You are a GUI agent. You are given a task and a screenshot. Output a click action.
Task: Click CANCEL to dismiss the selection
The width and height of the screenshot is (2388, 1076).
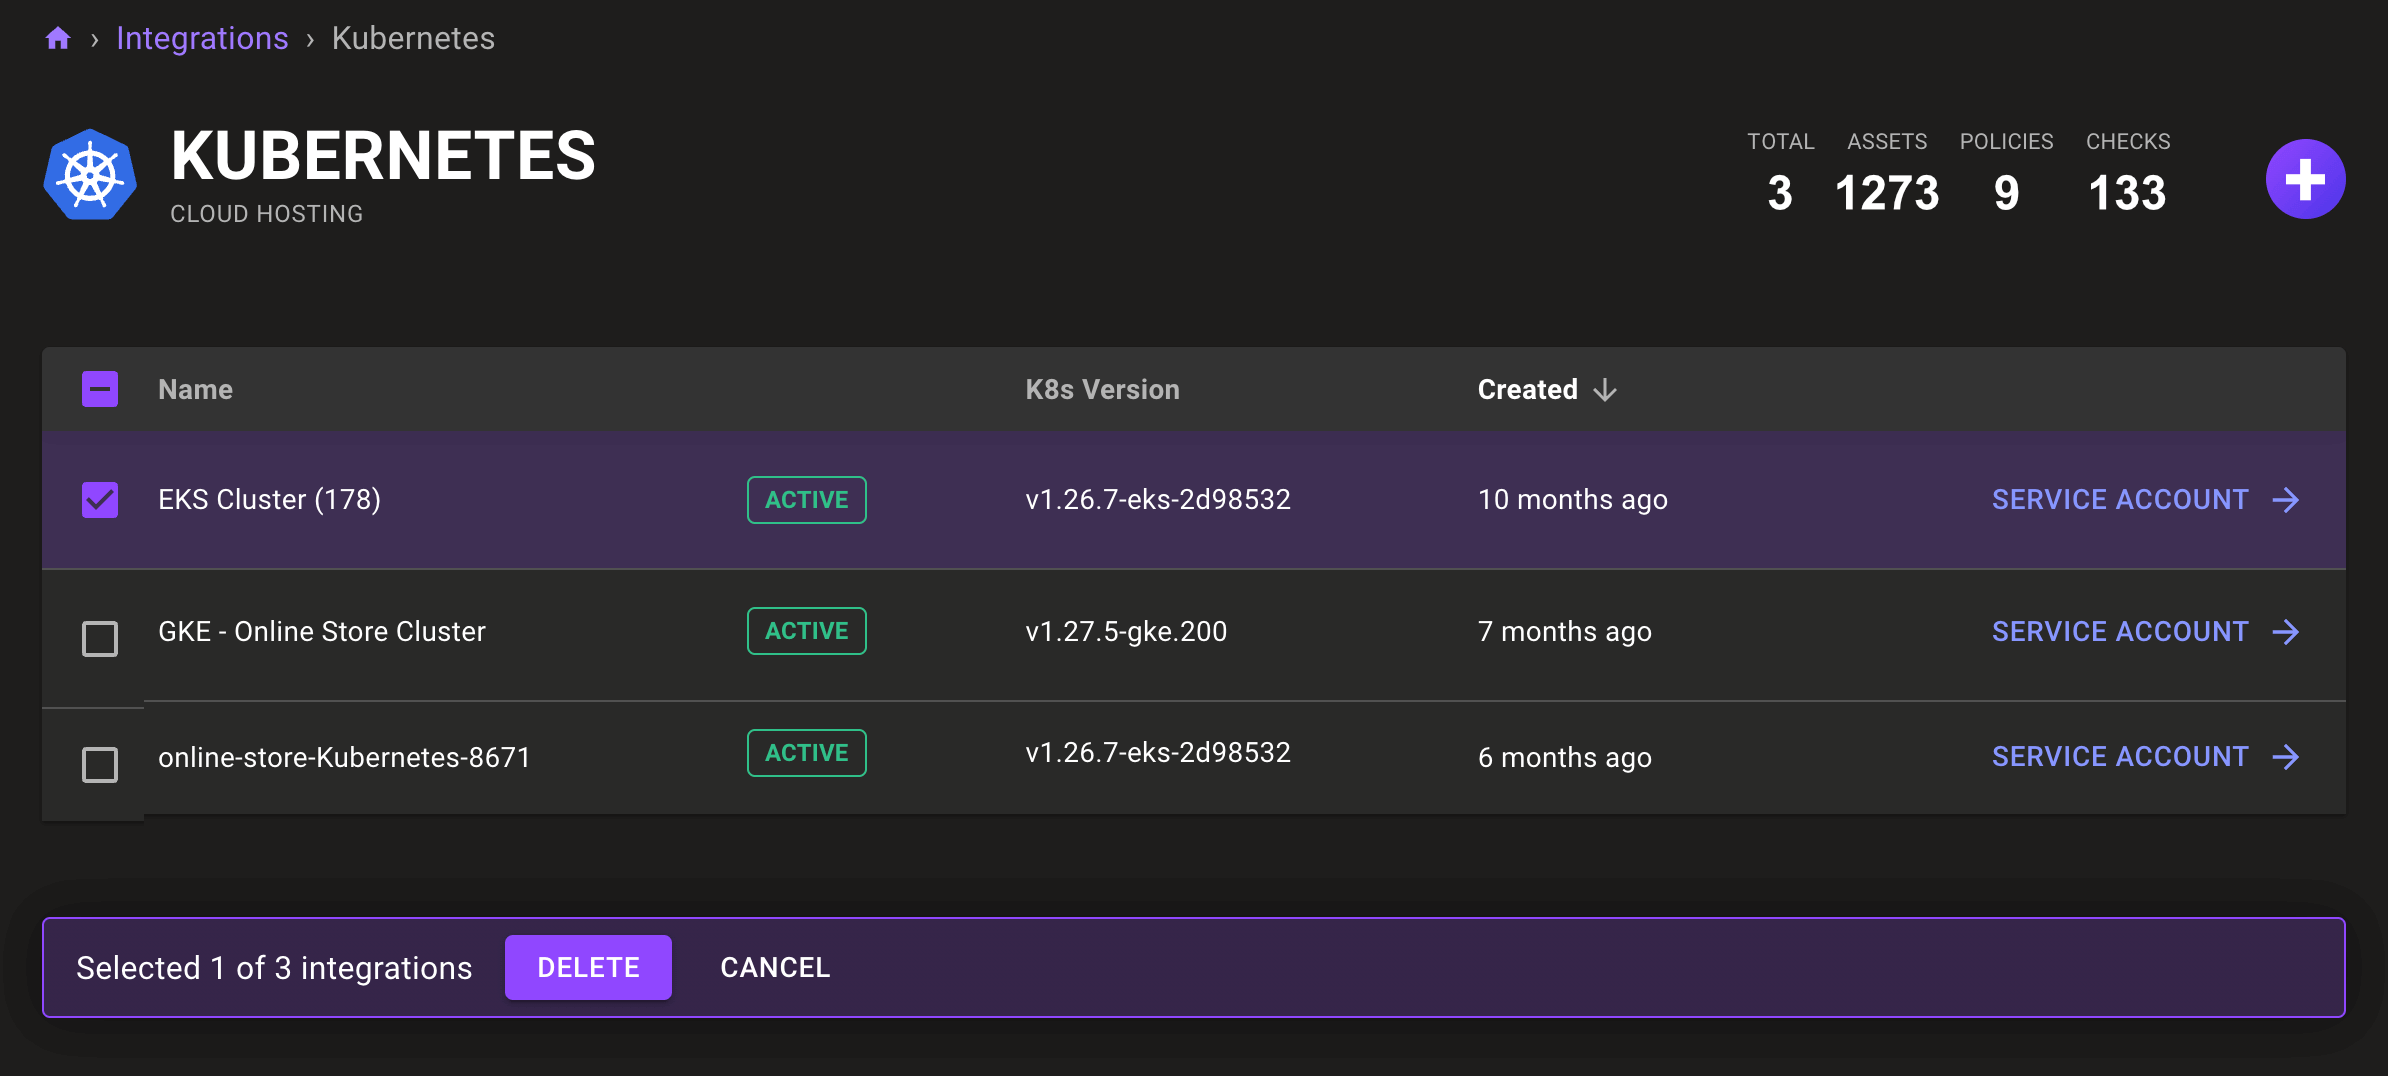coord(774,967)
